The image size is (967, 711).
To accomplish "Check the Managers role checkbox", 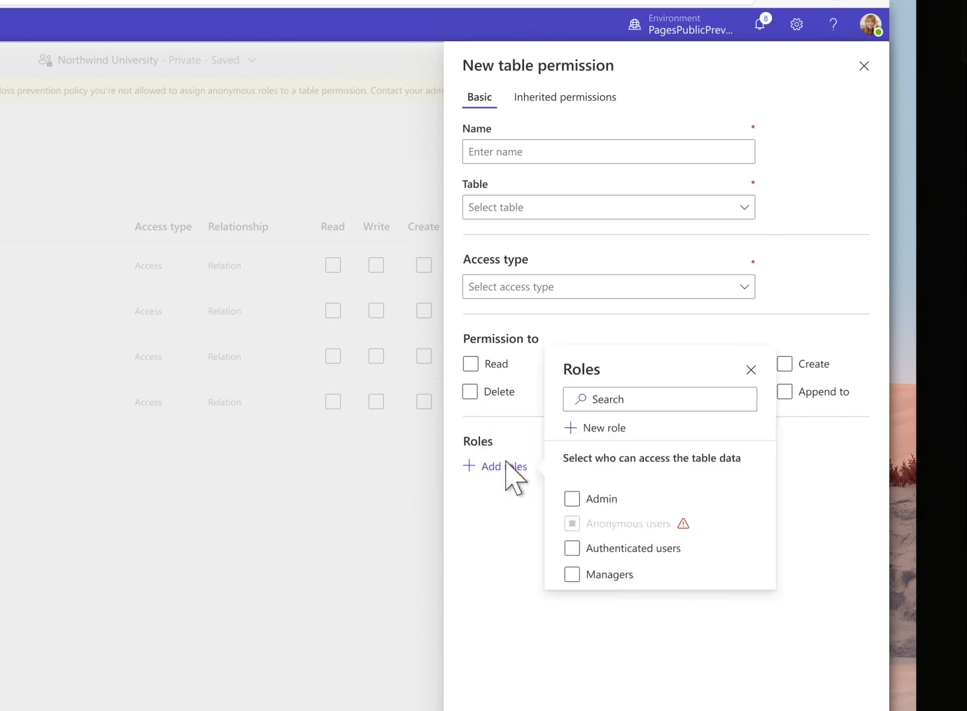I will pos(572,574).
